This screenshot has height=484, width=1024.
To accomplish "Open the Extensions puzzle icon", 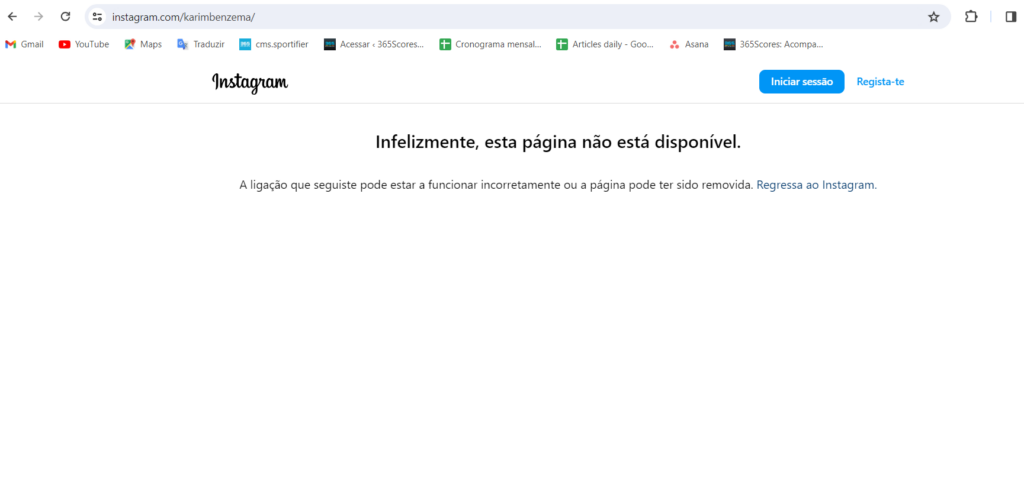I will (x=970, y=17).
